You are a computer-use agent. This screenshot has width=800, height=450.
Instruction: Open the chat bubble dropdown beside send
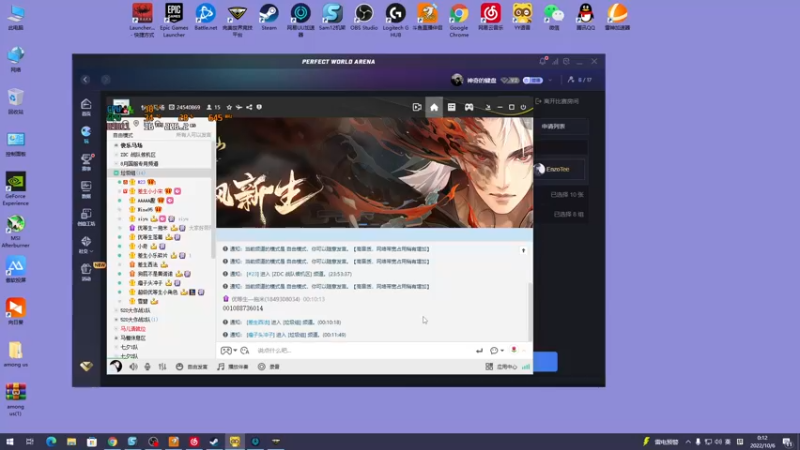(x=496, y=351)
